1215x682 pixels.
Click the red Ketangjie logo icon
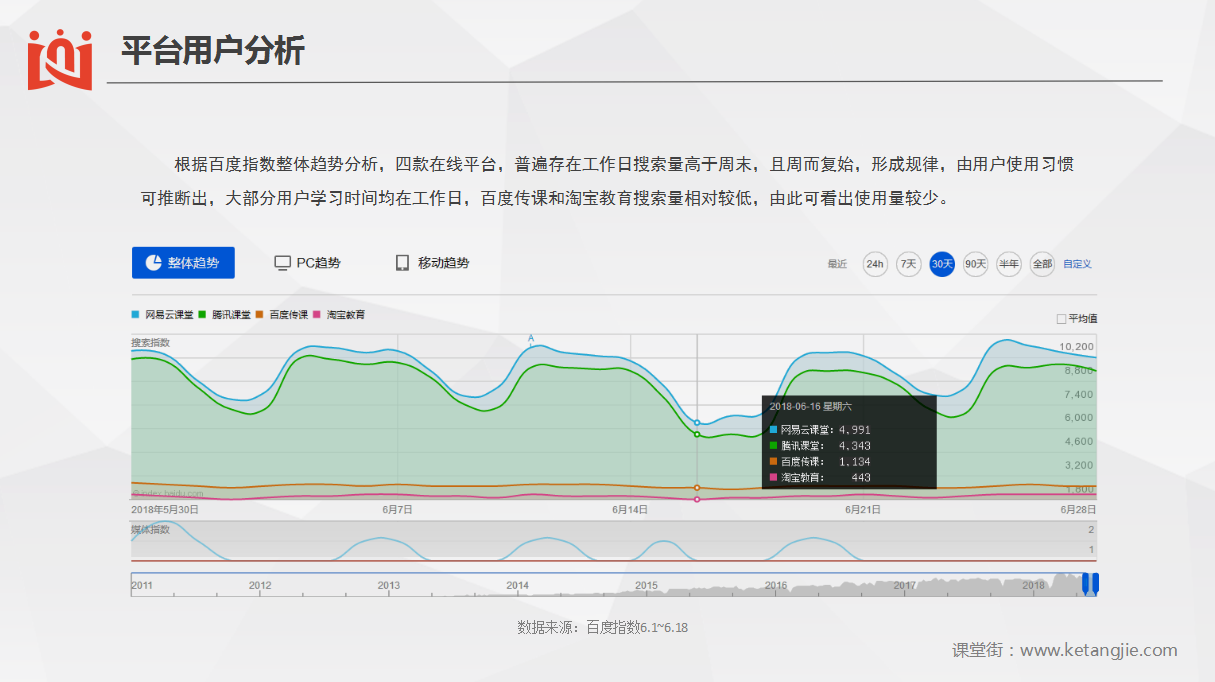[60, 59]
